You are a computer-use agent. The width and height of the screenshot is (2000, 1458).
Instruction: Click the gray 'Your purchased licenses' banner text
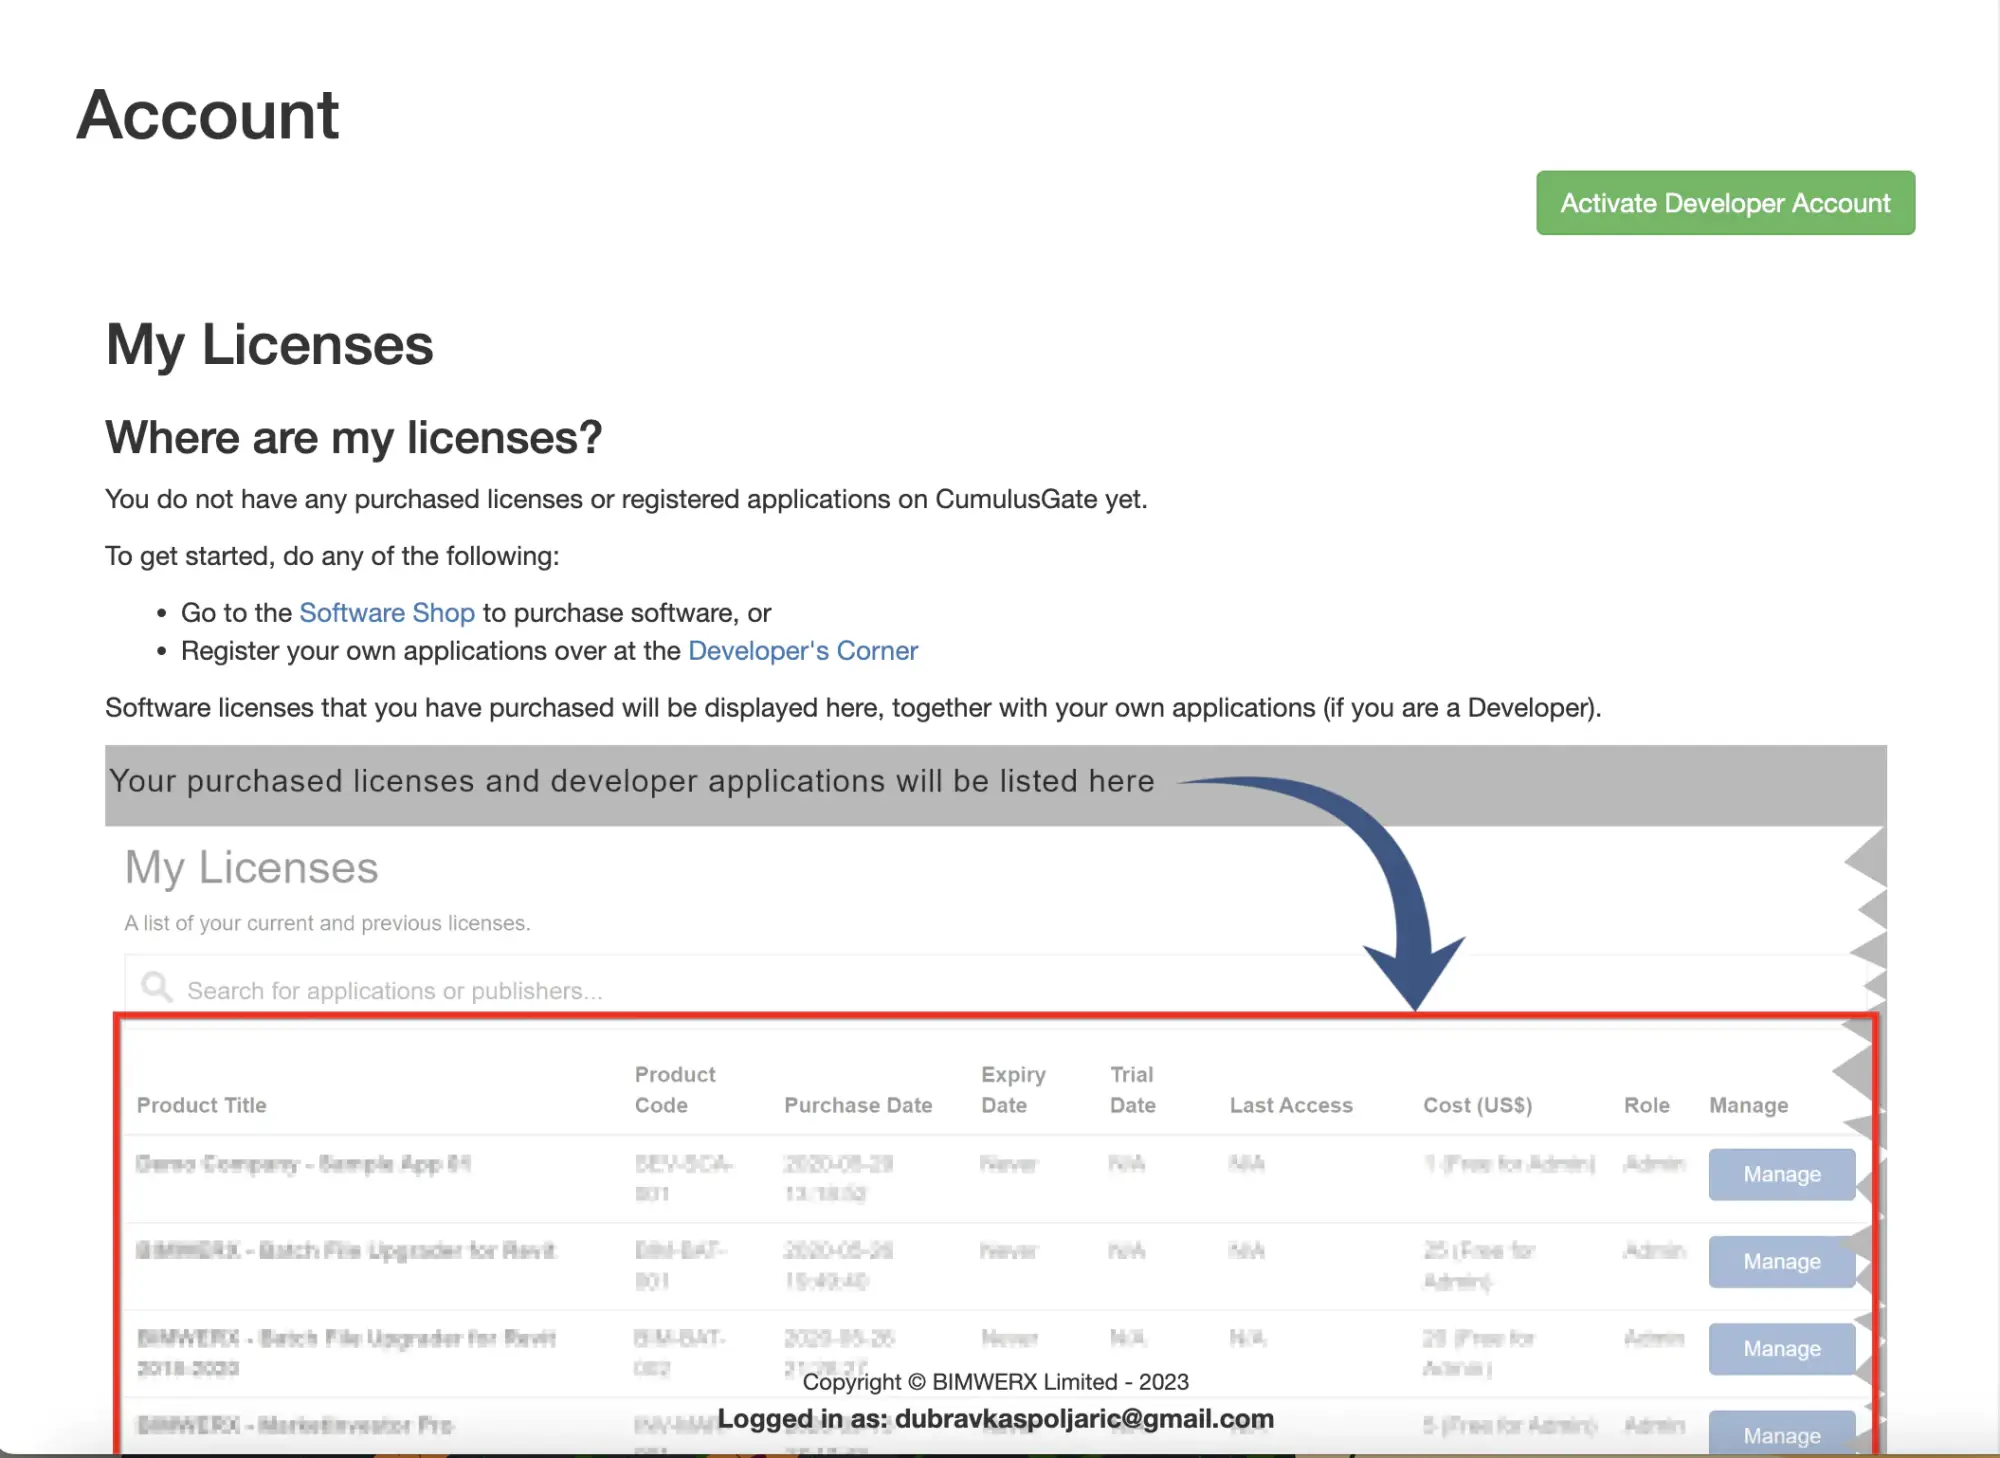(x=632, y=781)
